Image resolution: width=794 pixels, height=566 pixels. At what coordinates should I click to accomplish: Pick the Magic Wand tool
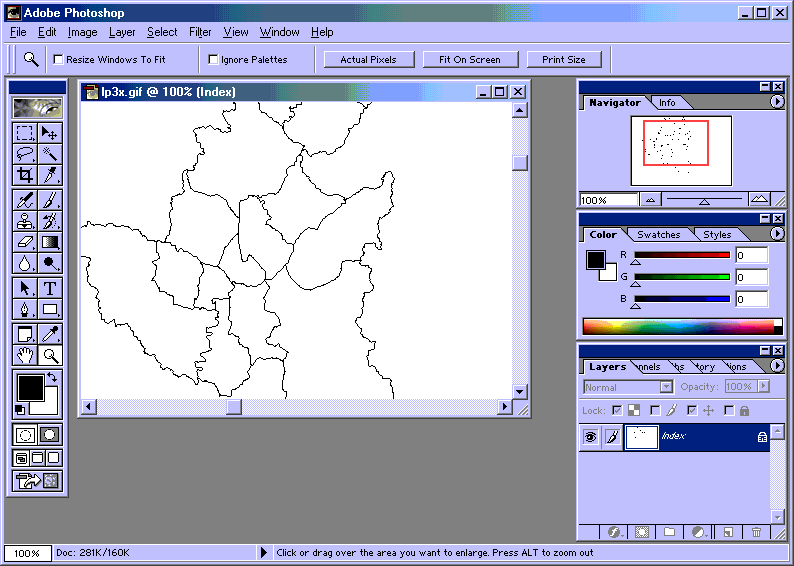(49, 154)
